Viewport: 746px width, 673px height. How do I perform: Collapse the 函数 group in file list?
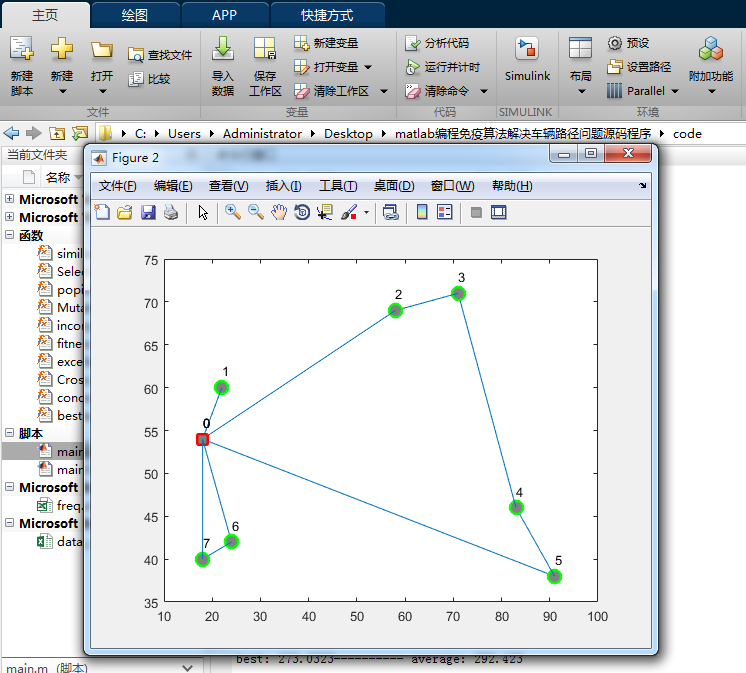tap(10, 234)
